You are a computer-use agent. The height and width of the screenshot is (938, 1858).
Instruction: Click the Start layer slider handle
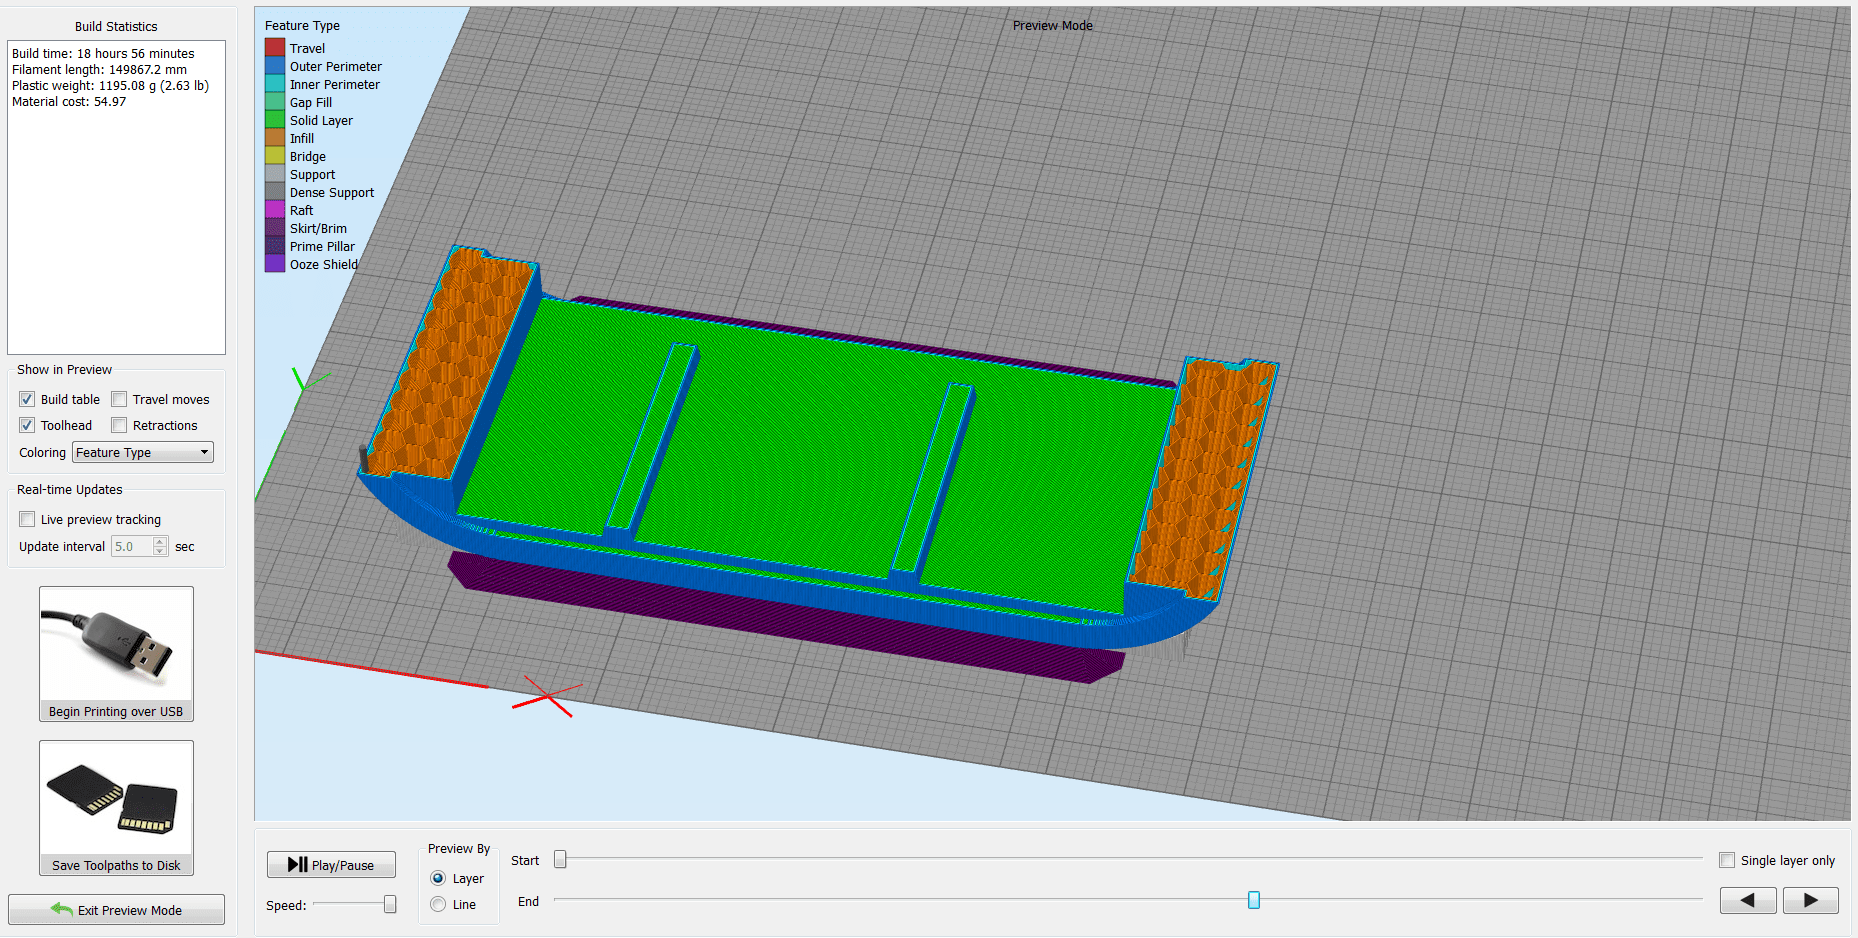click(560, 859)
